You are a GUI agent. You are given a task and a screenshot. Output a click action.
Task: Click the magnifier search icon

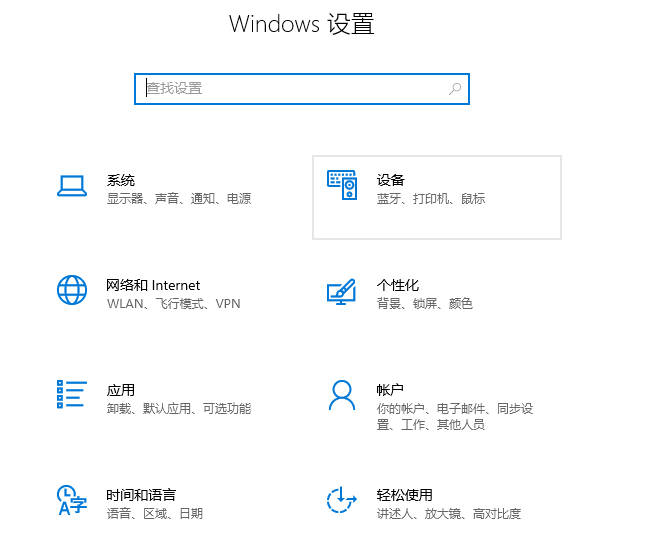click(x=455, y=89)
